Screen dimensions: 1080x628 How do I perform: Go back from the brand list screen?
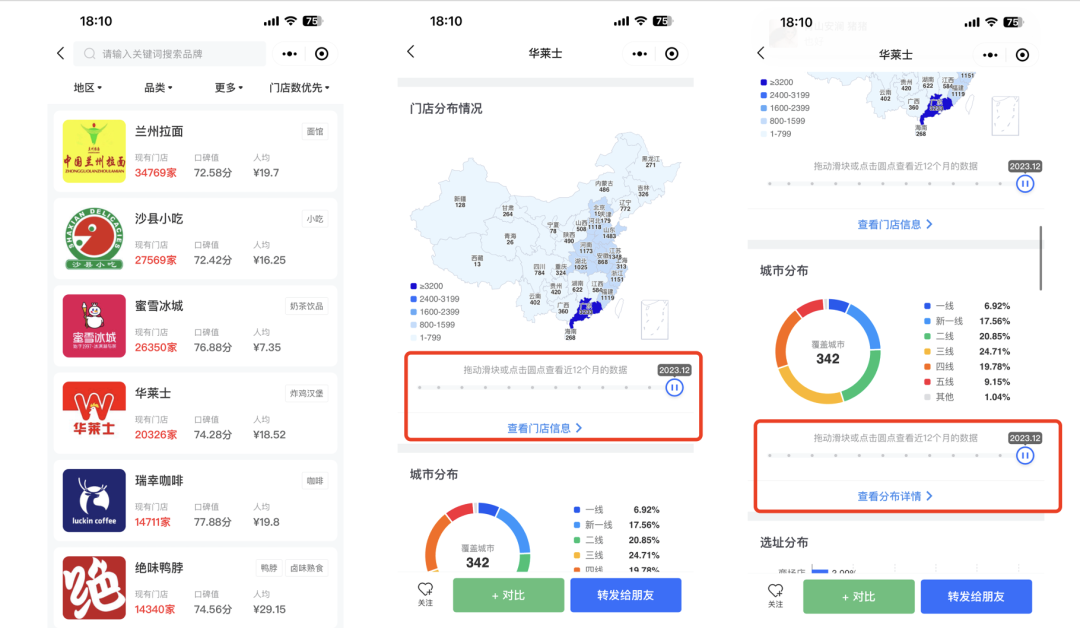pos(61,54)
